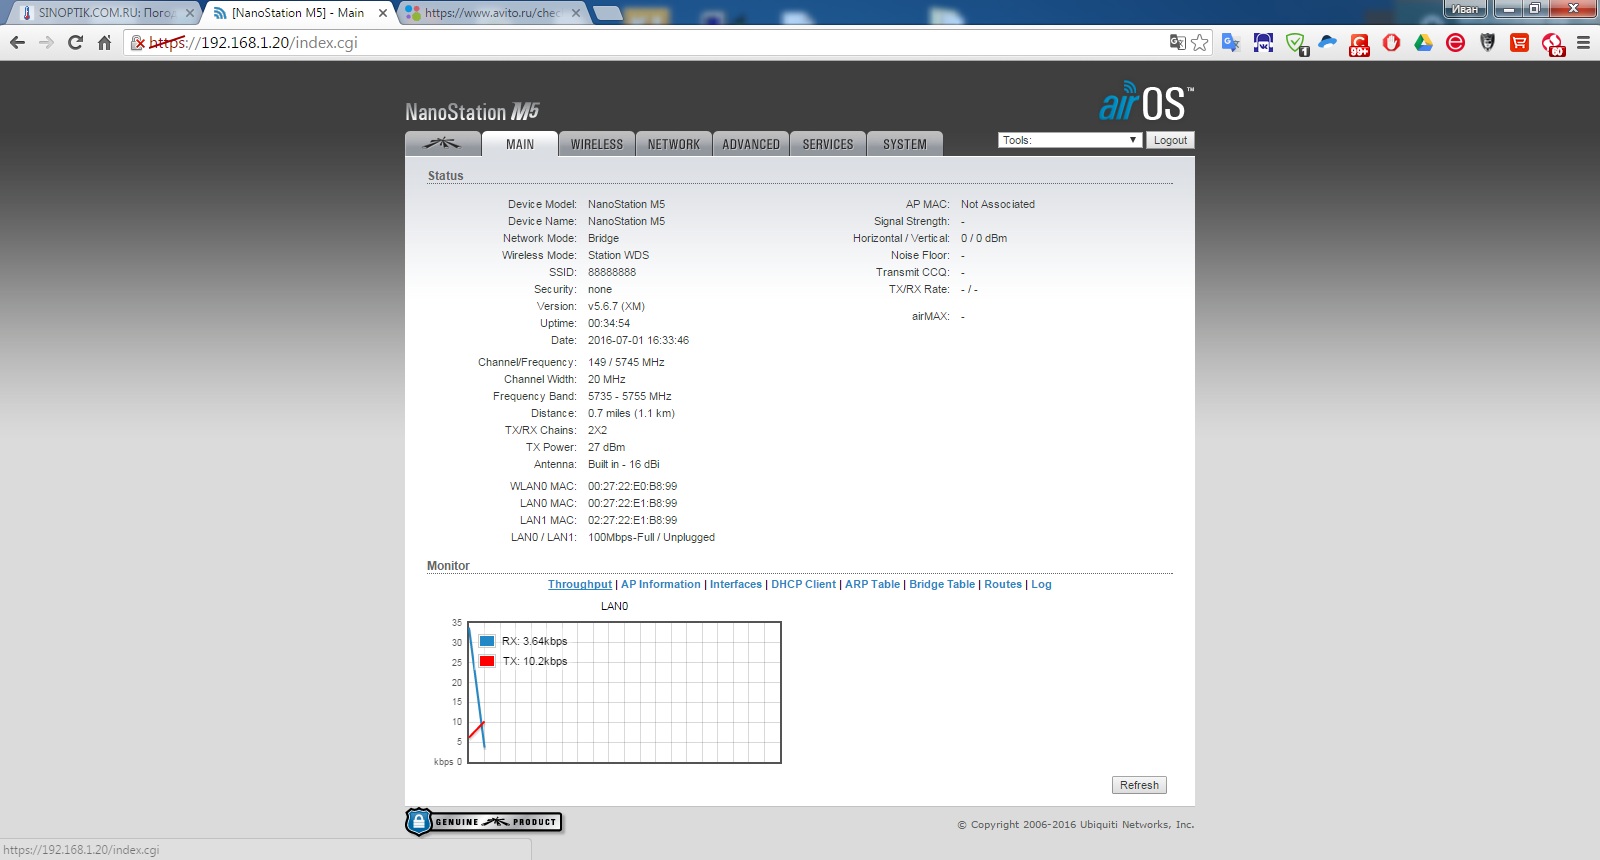Close the SINOPTIK browser tab

190,13
